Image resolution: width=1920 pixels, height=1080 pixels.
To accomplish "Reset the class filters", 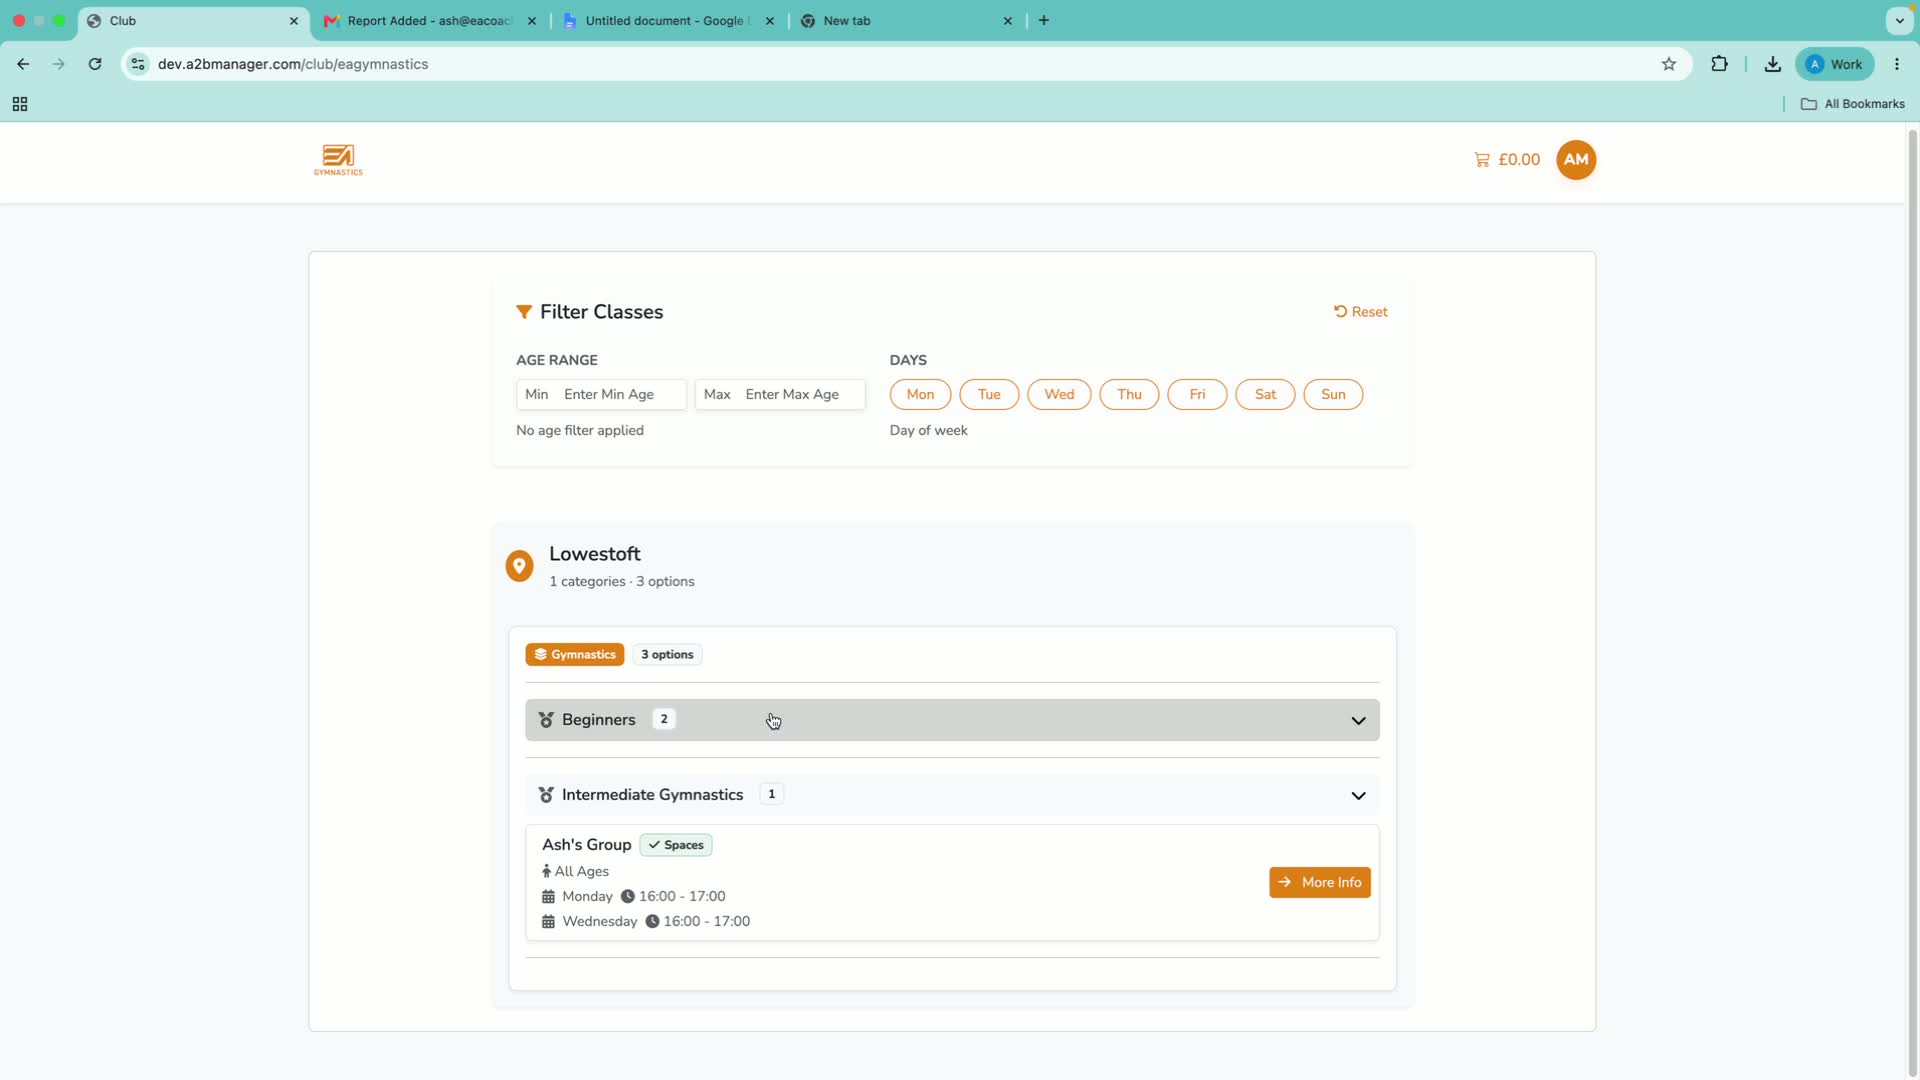I will coord(1361,312).
